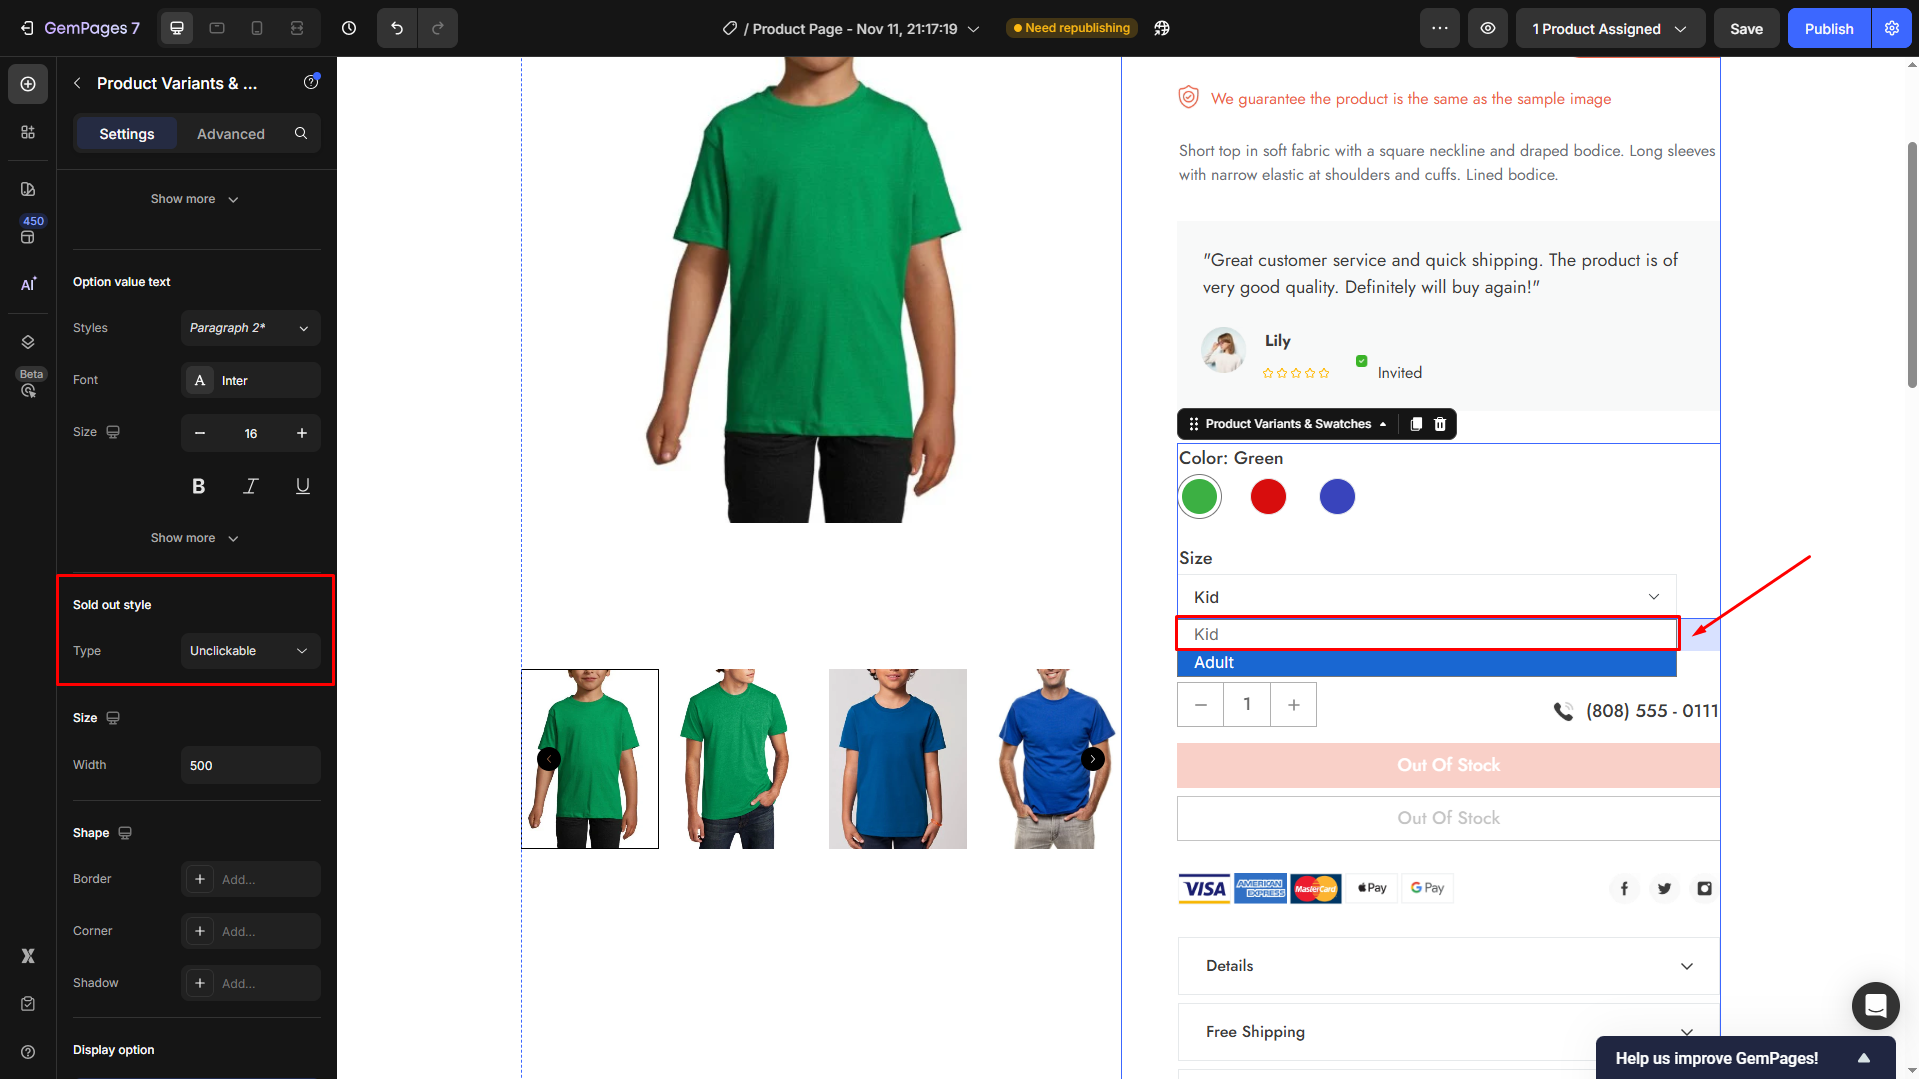Duplicate the Product Variants & Swatches element
Screen dimensions: 1919x1079
coord(1416,424)
